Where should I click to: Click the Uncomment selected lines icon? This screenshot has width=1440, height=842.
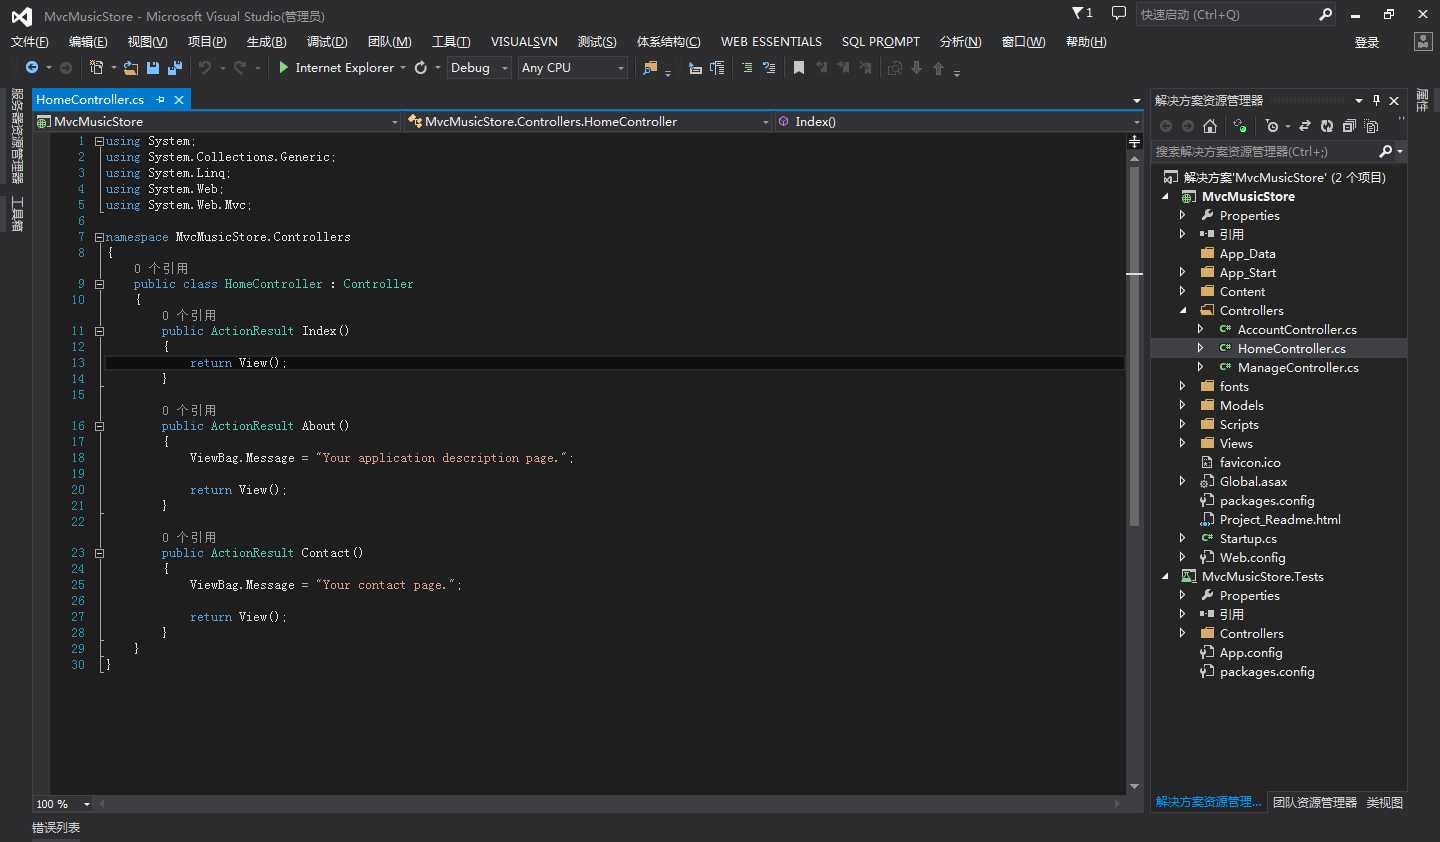click(769, 68)
